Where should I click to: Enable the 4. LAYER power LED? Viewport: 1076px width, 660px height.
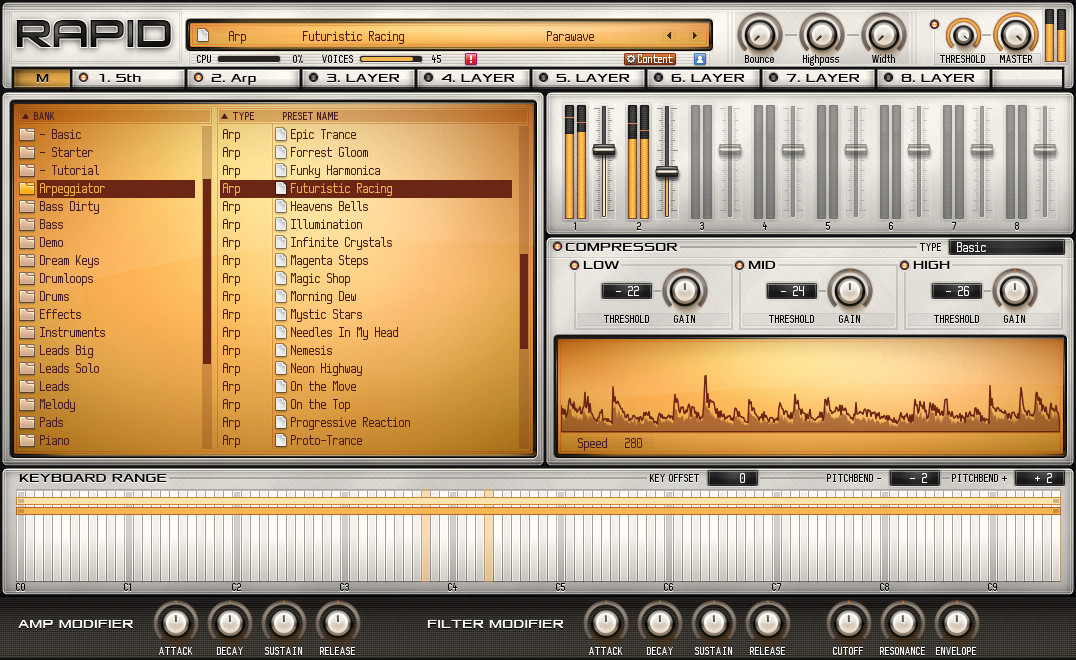428,78
